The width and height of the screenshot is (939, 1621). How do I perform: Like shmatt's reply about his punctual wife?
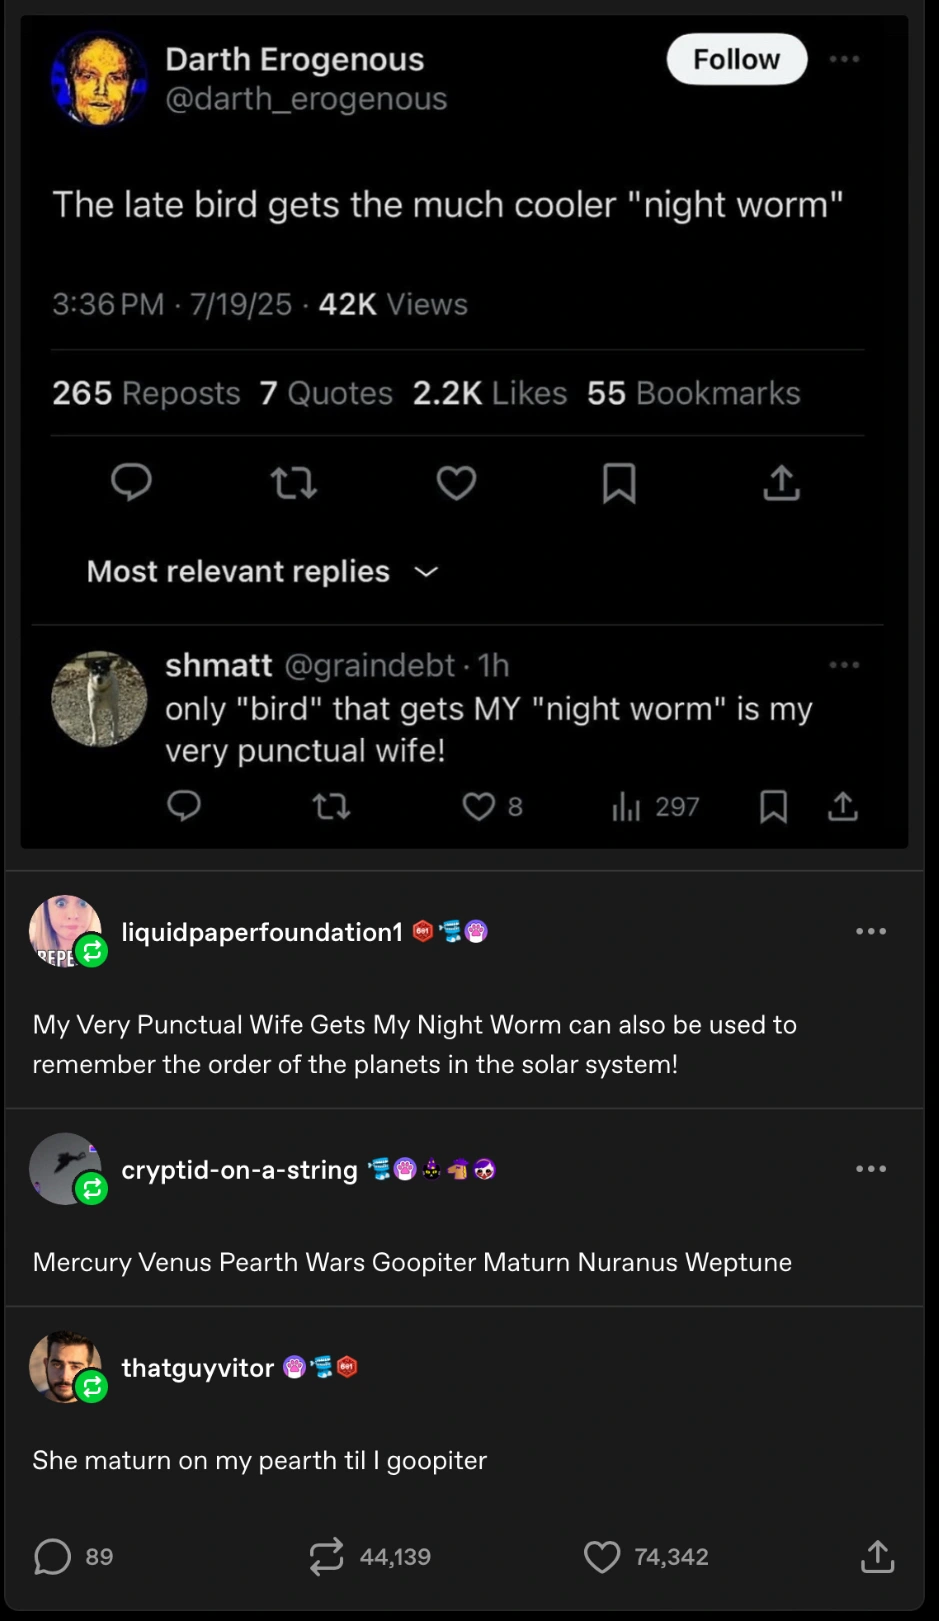point(478,806)
